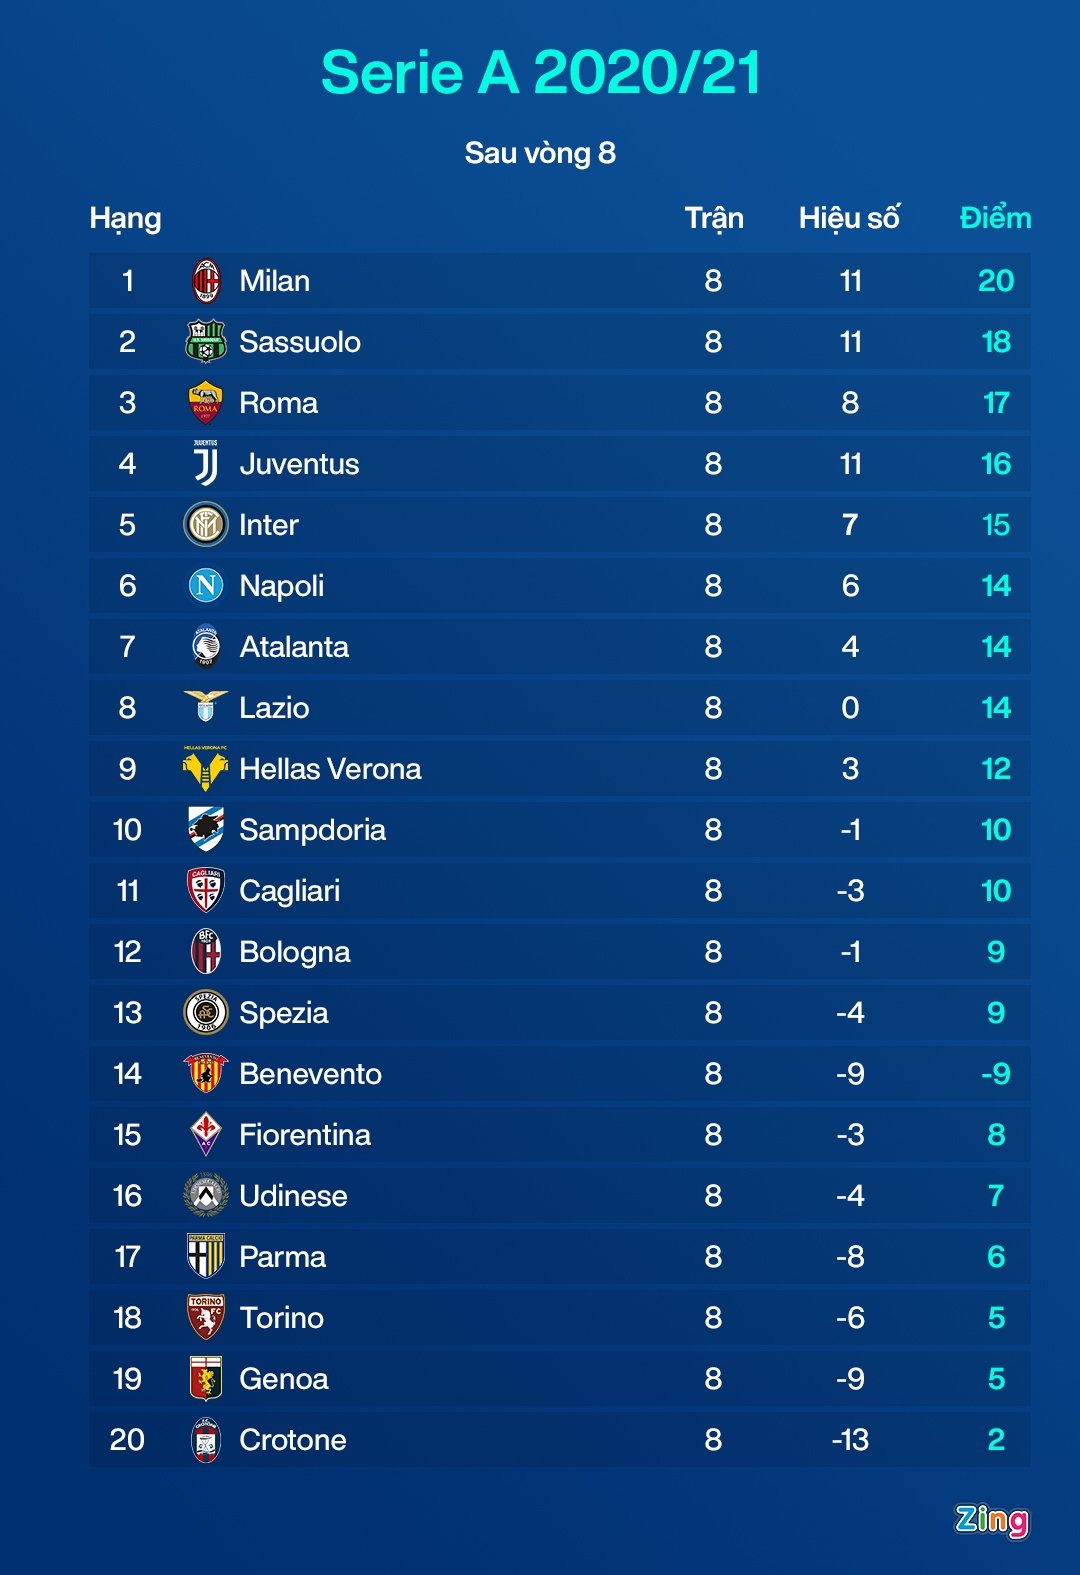This screenshot has height=1575, width=1080.
Task: Click the Genoa club crest
Action: coord(206,1379)
